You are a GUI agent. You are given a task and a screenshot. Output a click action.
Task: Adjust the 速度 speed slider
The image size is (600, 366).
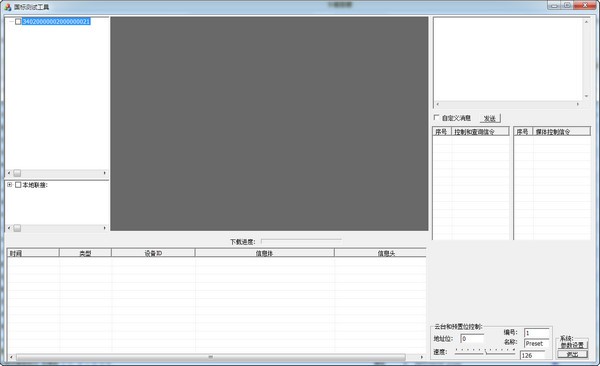(485, 351)
